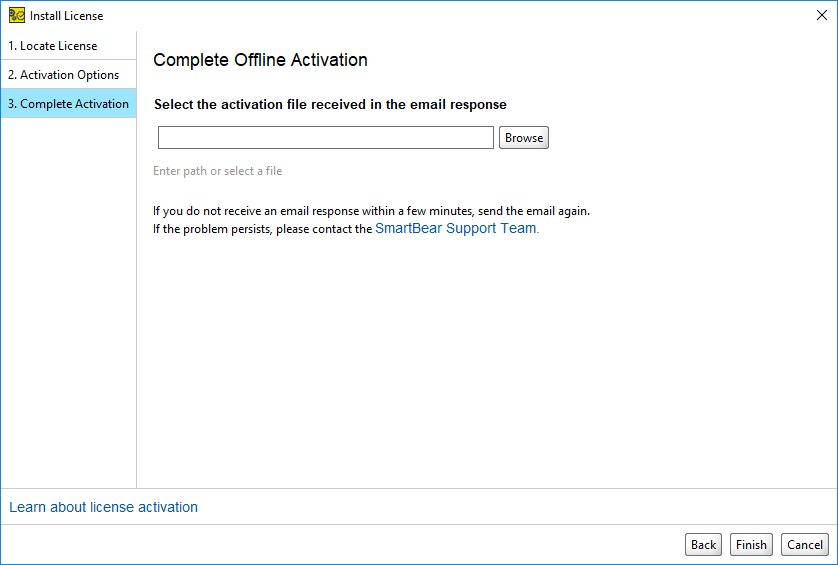Click the 'Install License' window title
This screenshot has height=565, width=838.
click(66, 16)
